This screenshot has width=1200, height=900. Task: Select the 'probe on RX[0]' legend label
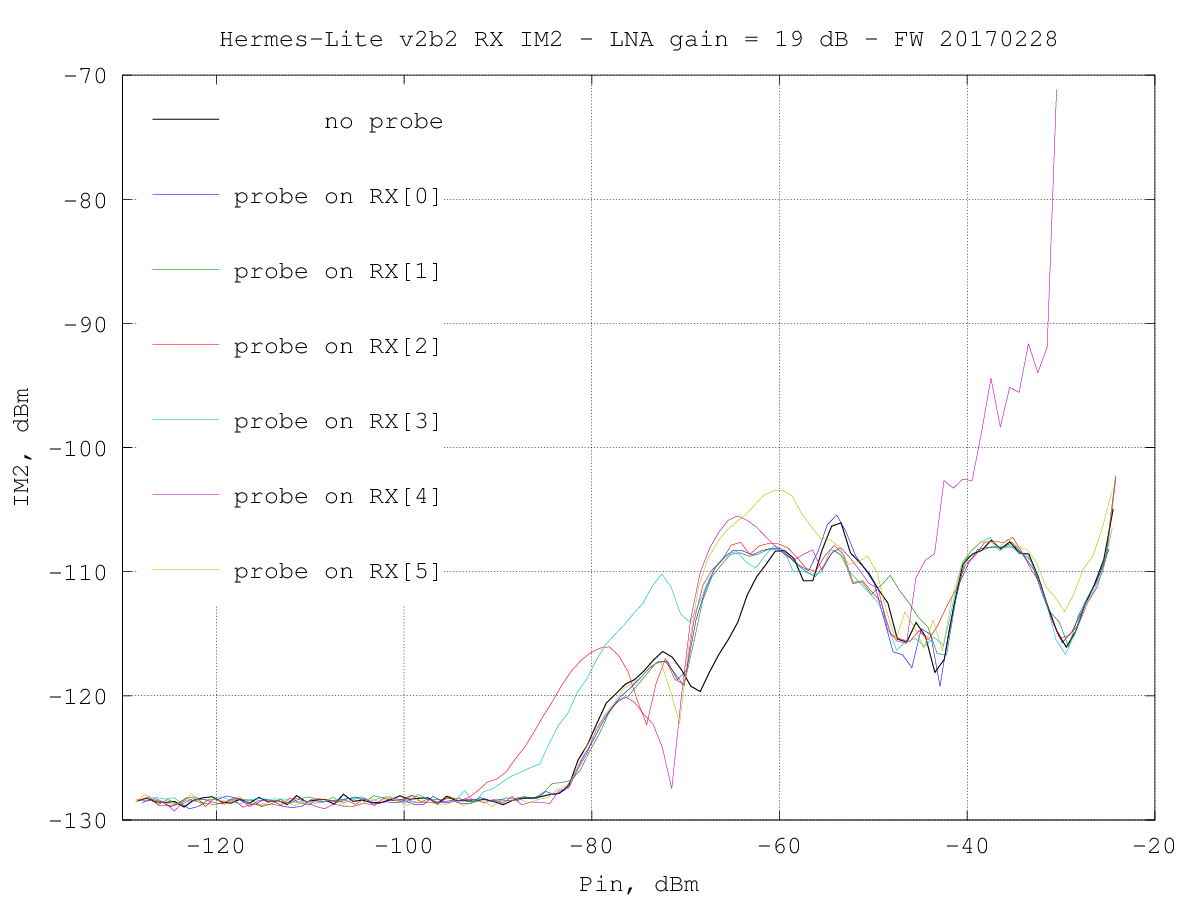[338, 197]
